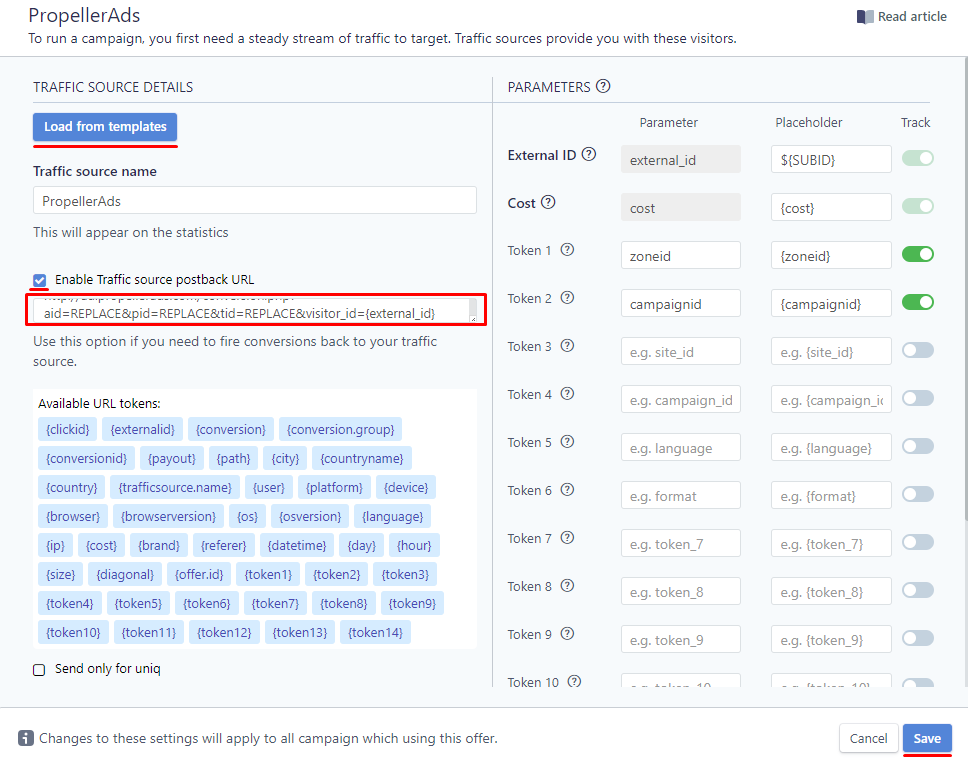Screen dimensions: 968x762
Task: Toggle the Token 8 track switch
Action: [x=917, y=590]
